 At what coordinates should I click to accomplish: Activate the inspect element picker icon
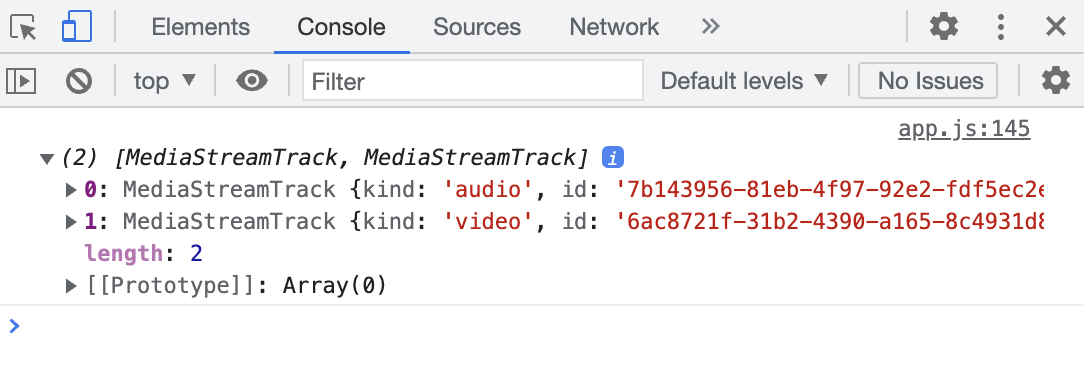(23, 27)
